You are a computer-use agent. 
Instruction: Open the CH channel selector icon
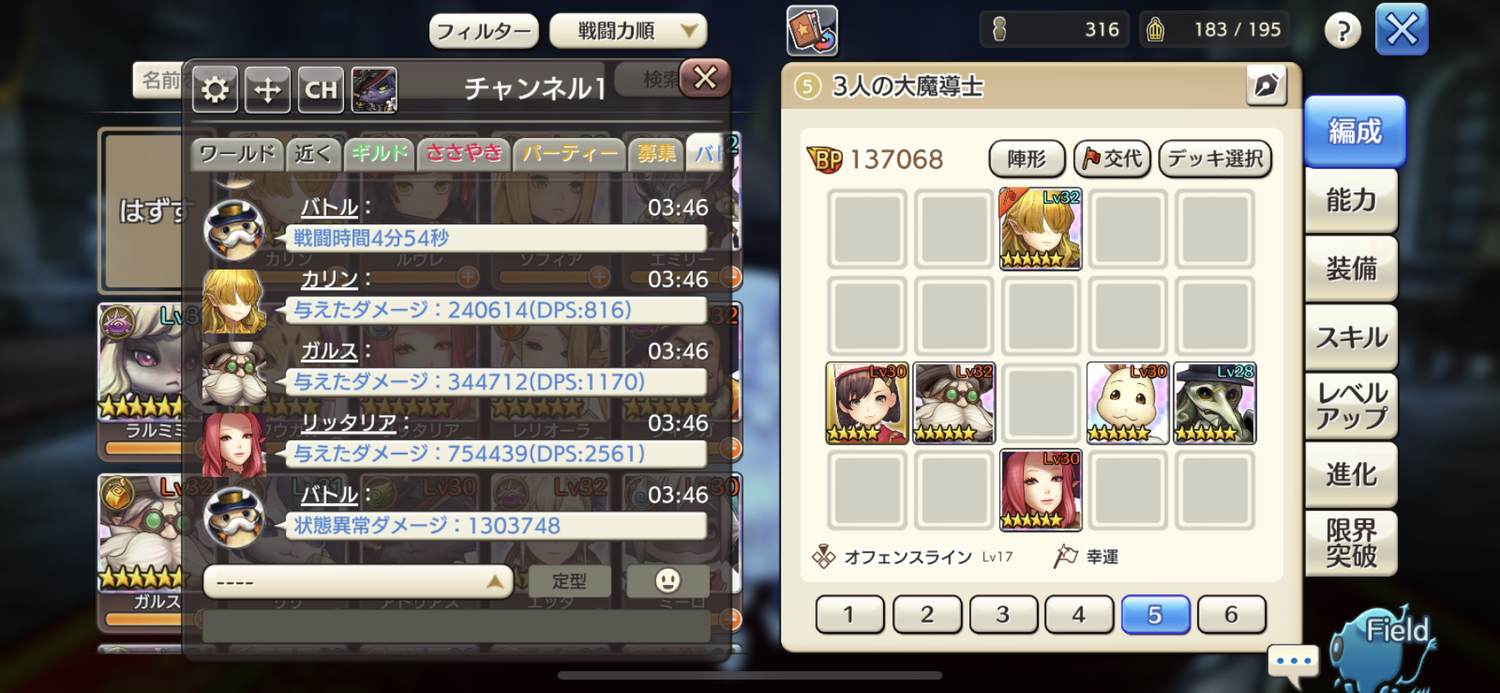pos(321,90)
